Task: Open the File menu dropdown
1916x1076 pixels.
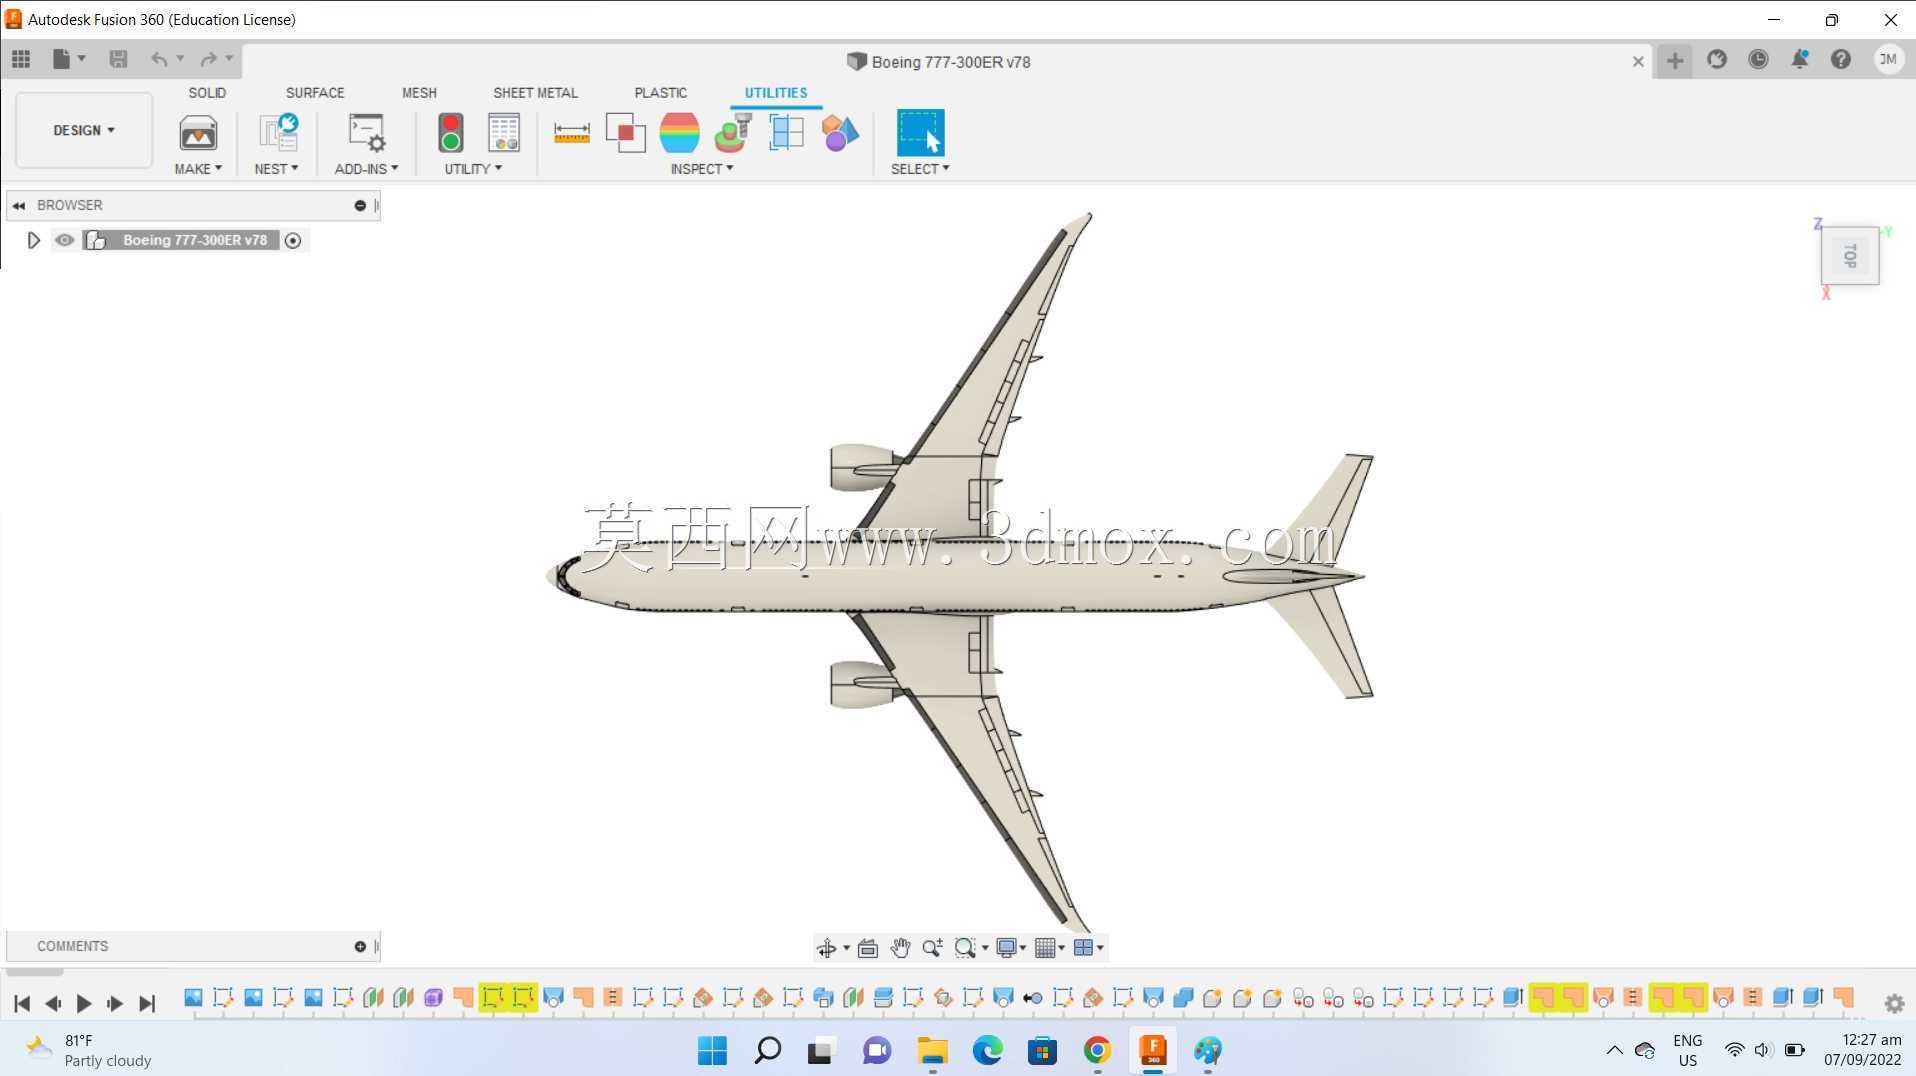Action: point(69,59)
